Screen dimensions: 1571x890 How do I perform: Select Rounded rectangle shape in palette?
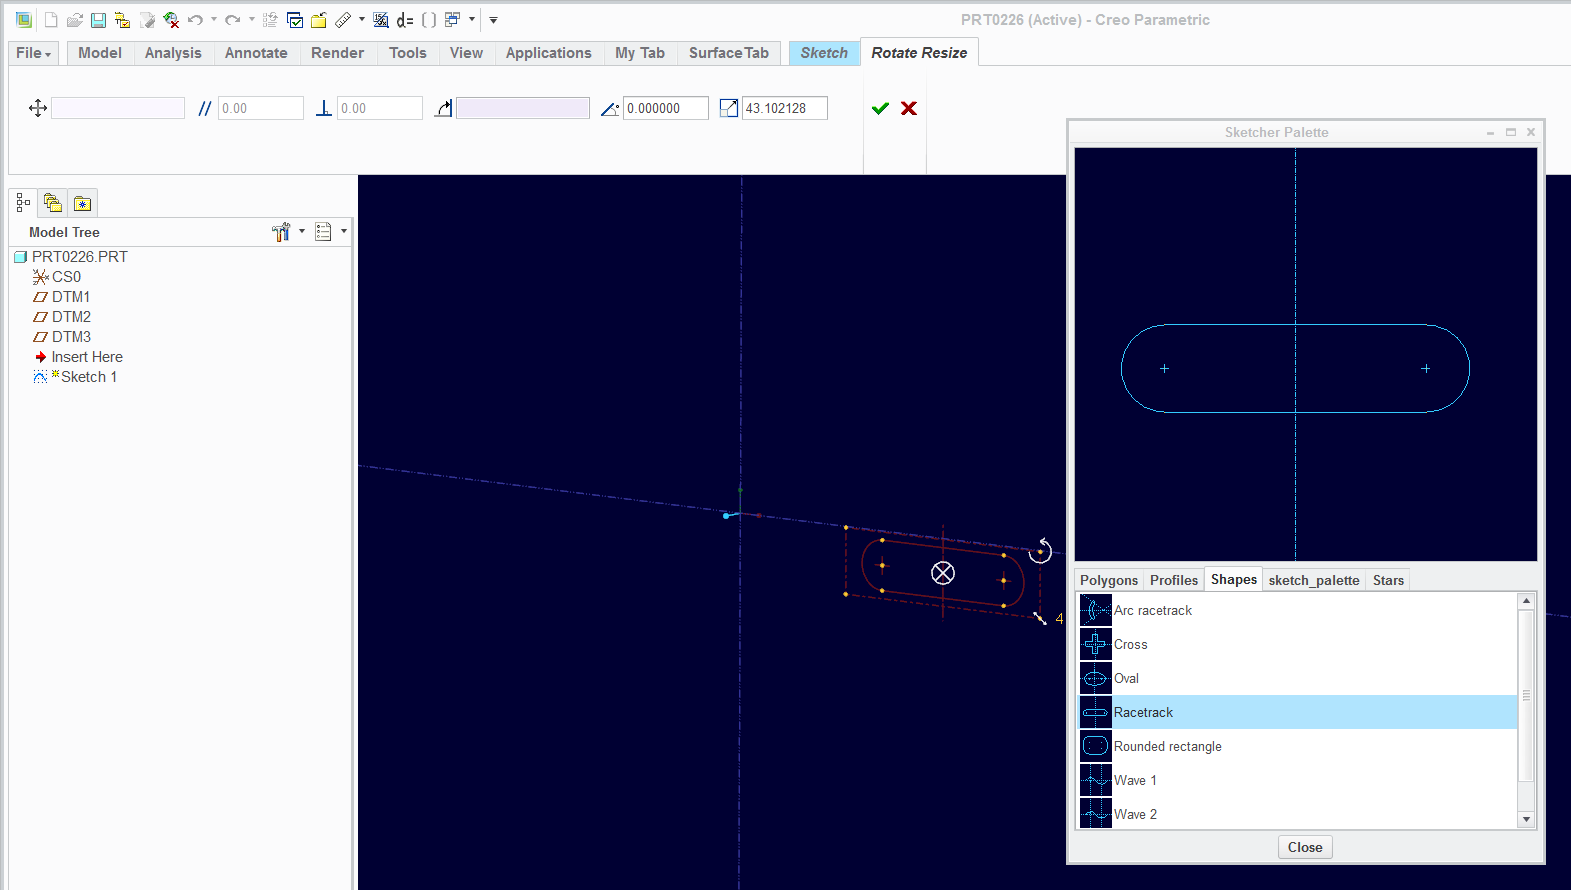(x=1298, y=746)
